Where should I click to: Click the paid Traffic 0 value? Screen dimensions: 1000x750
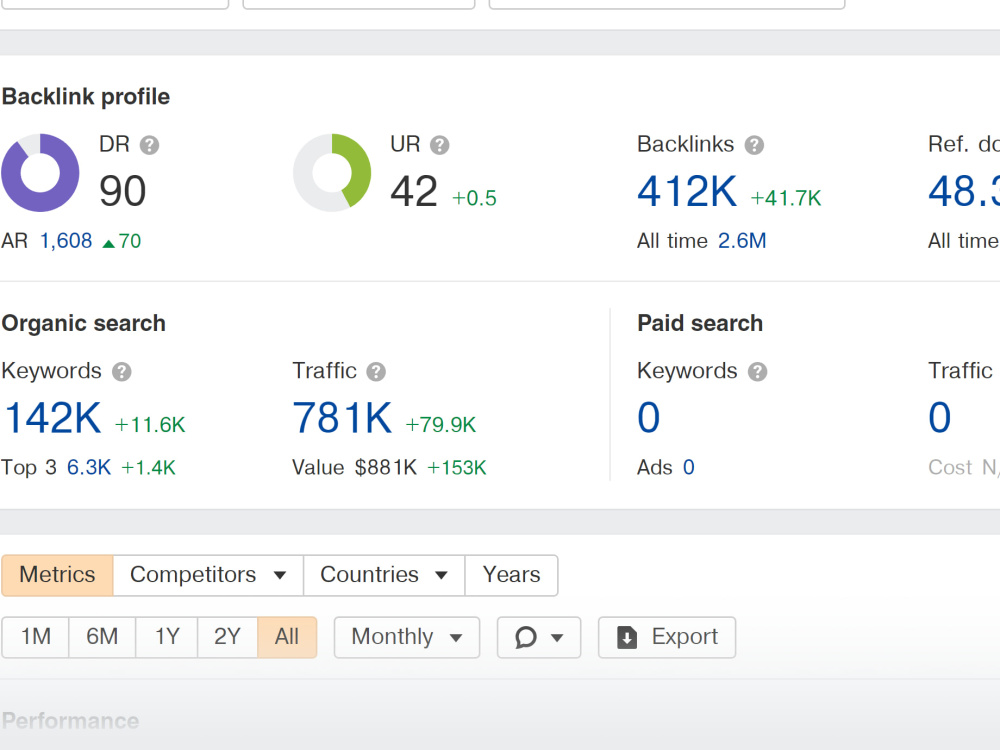click(x=939, y=418)
